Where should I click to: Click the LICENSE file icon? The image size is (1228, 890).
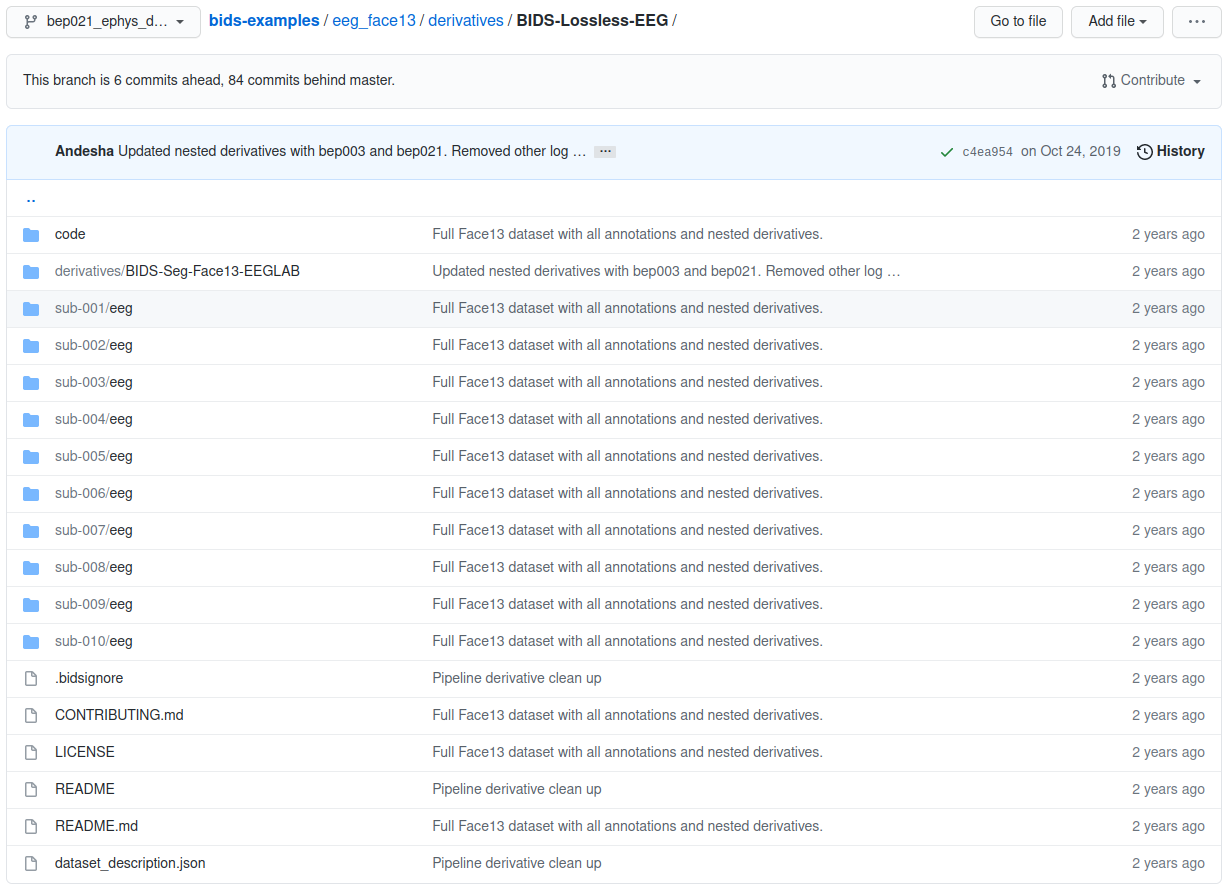coord(31,753)
